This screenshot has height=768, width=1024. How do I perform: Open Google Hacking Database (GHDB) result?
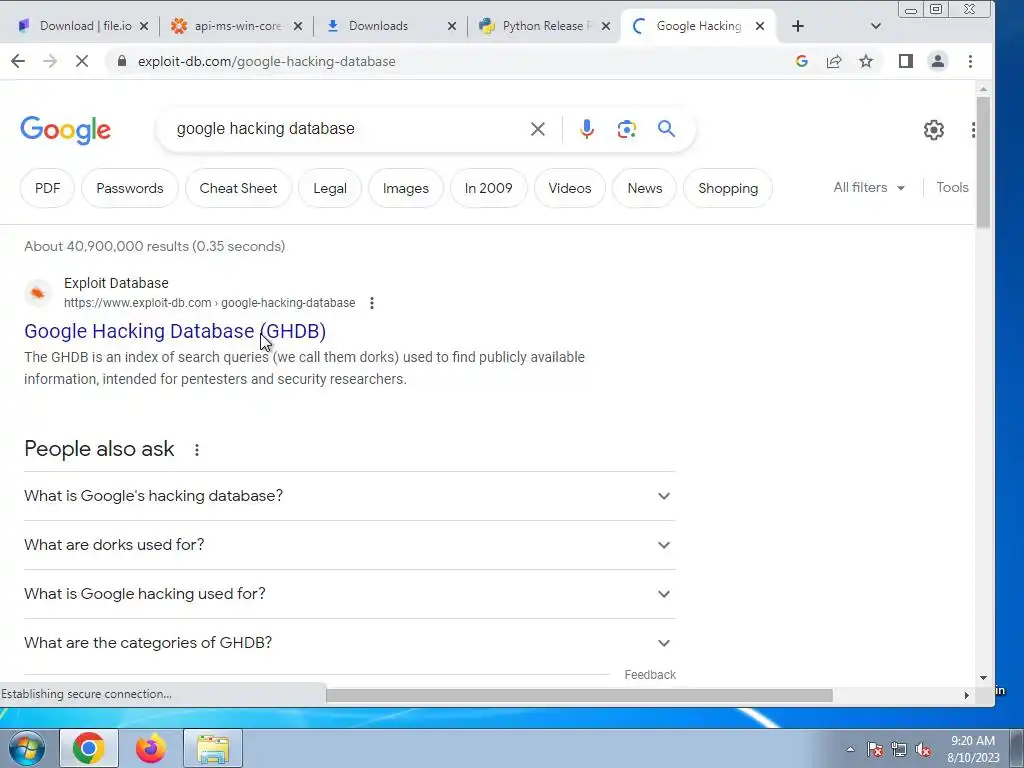pos(175,331)
